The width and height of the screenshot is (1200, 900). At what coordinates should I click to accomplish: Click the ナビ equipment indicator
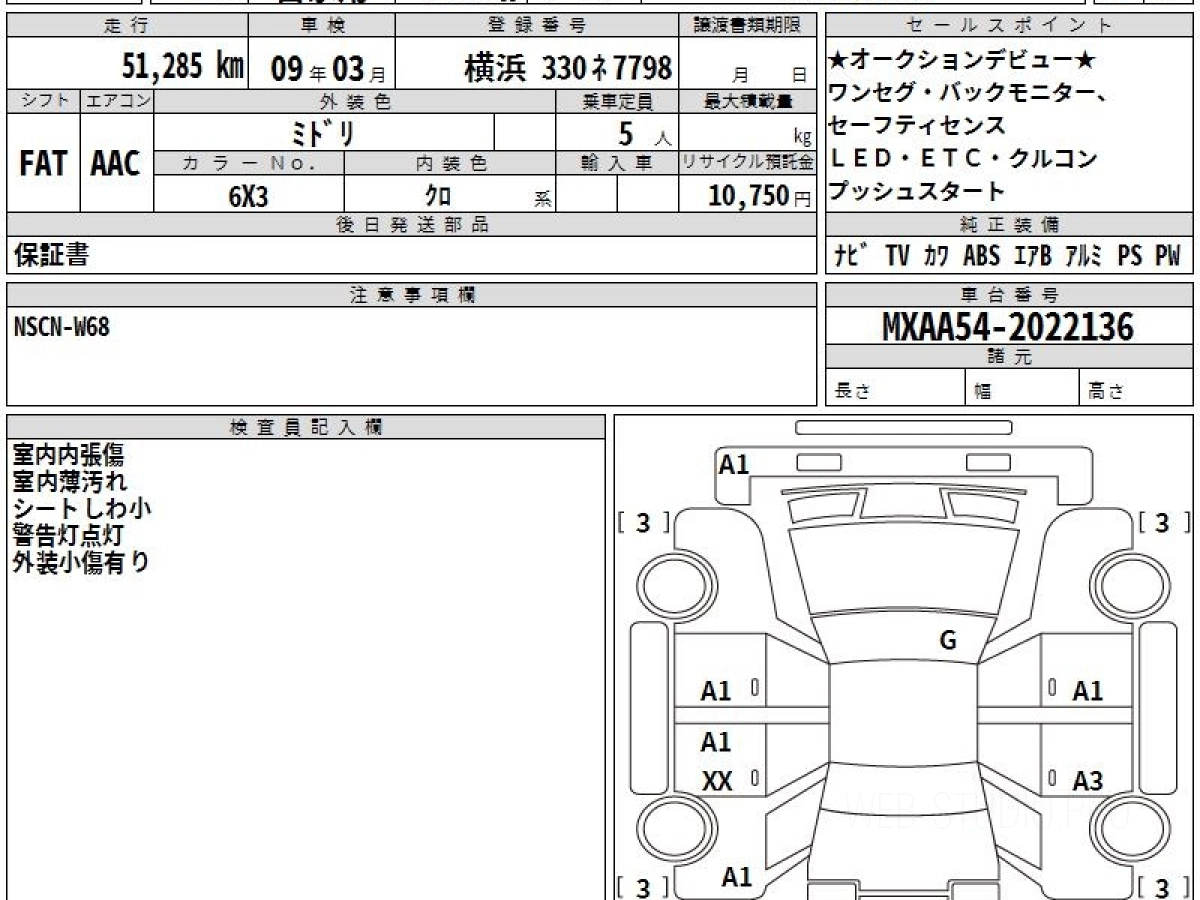point(850,256)
